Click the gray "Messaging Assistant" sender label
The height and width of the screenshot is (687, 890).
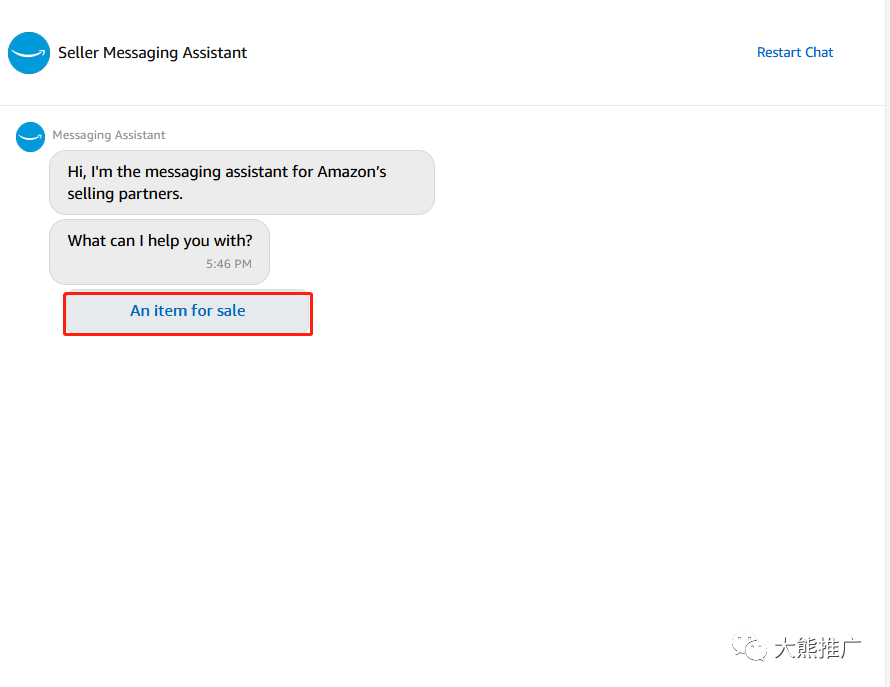109,135
